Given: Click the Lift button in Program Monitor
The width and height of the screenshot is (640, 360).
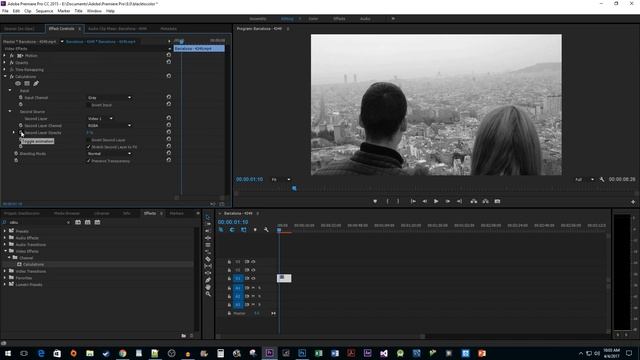Looking at the screenshot, I should (x=473, y=201).
